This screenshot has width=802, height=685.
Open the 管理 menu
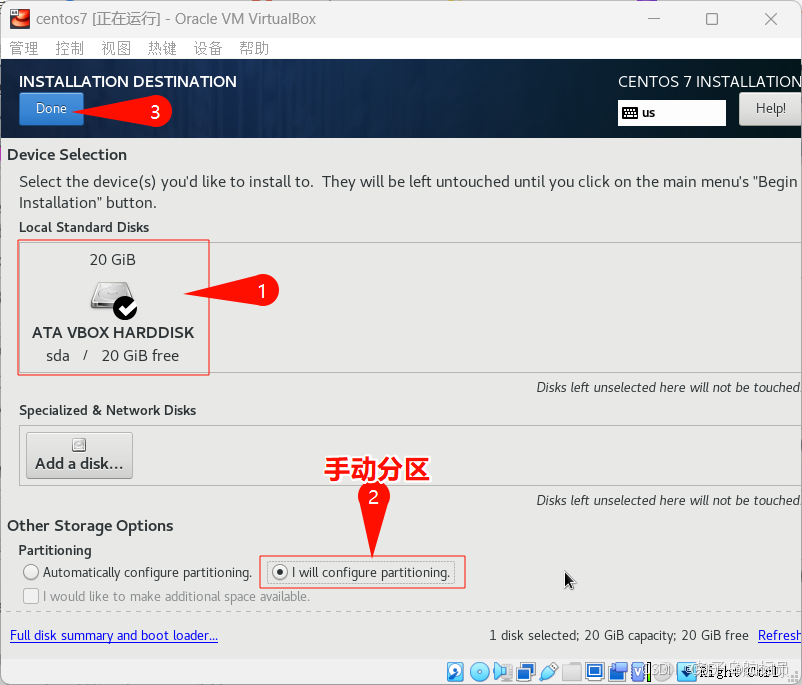(x=24, y=49)
